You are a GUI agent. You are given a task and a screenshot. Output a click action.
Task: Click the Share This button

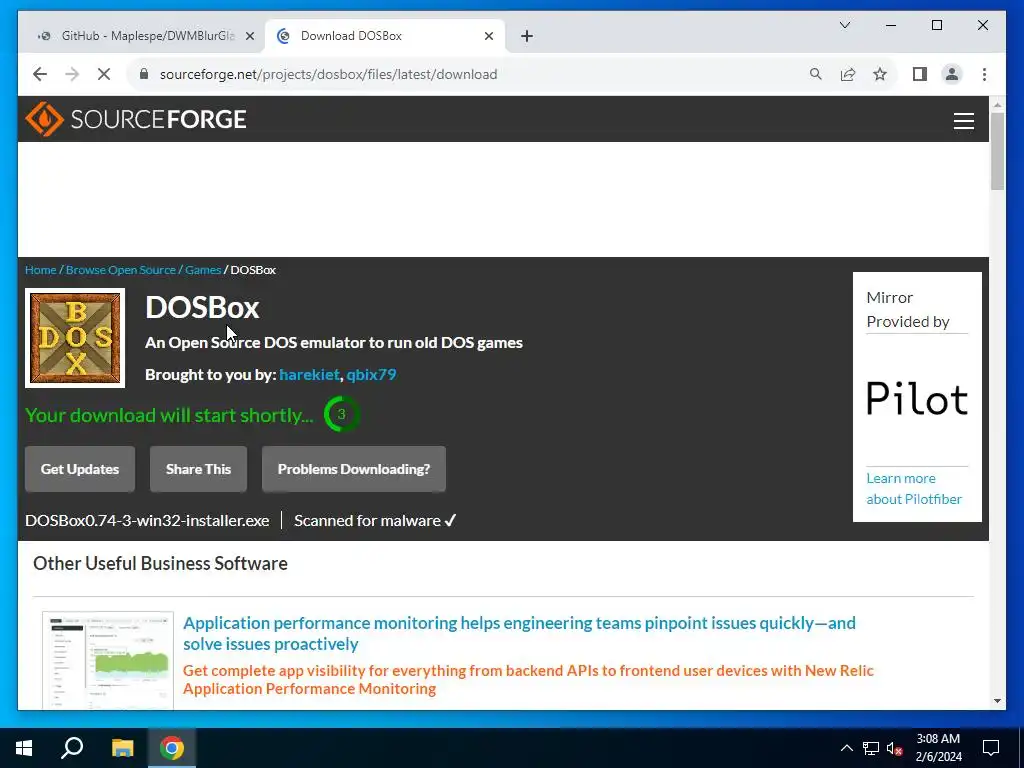199,469
